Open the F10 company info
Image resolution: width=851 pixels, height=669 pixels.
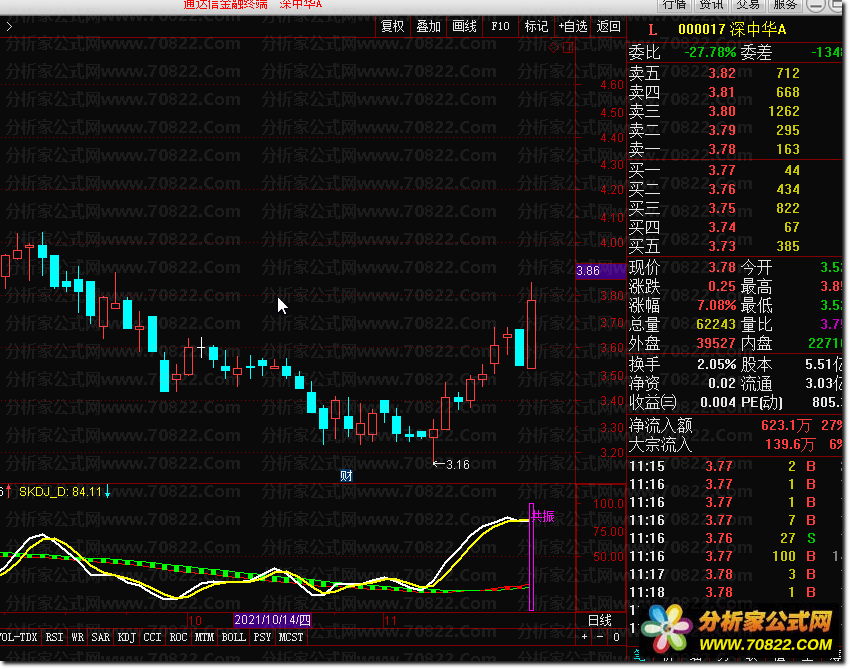[500, 27]
